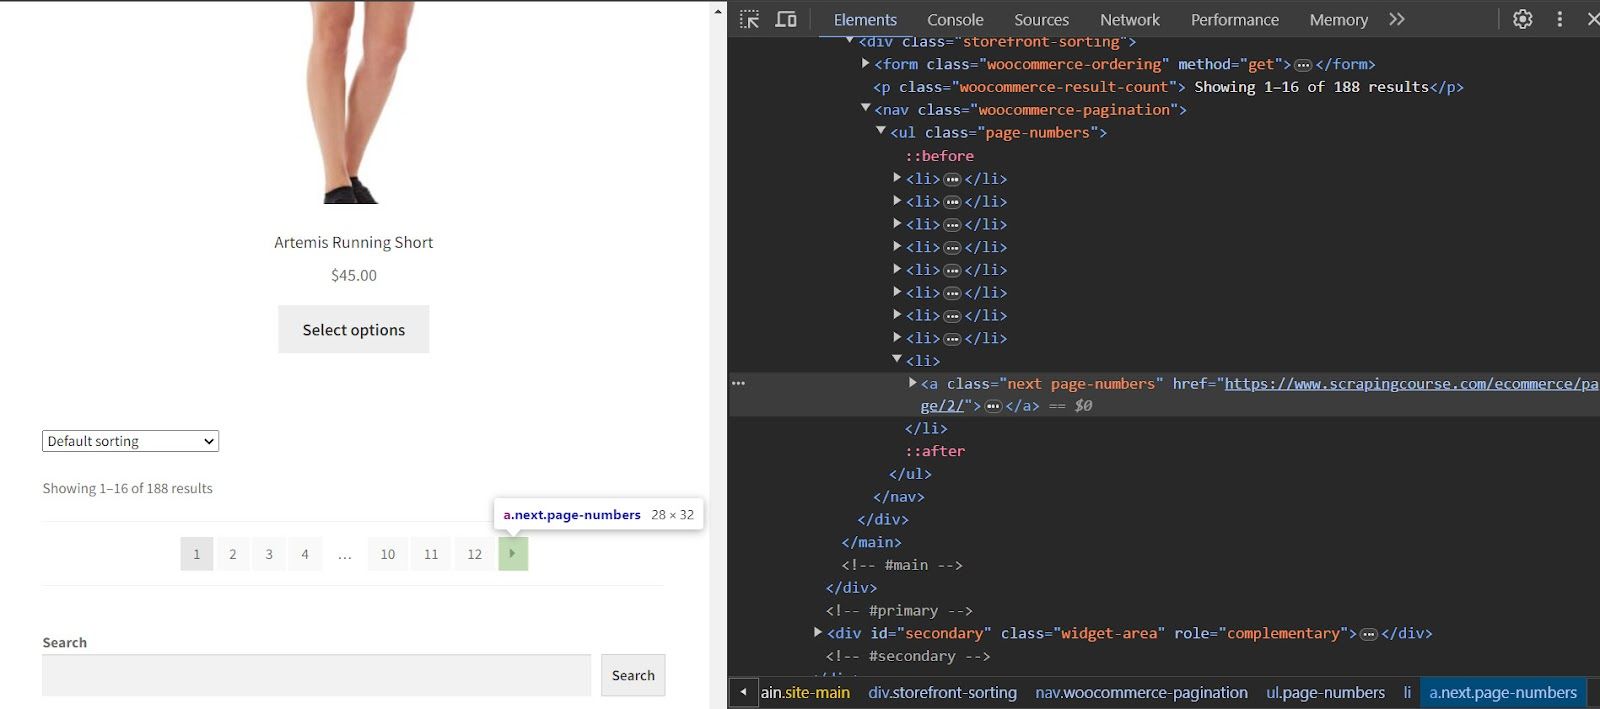Go to pagination page 2
Image resolution: width=1600 pixels, height=709 pixels.
(233, 554)
